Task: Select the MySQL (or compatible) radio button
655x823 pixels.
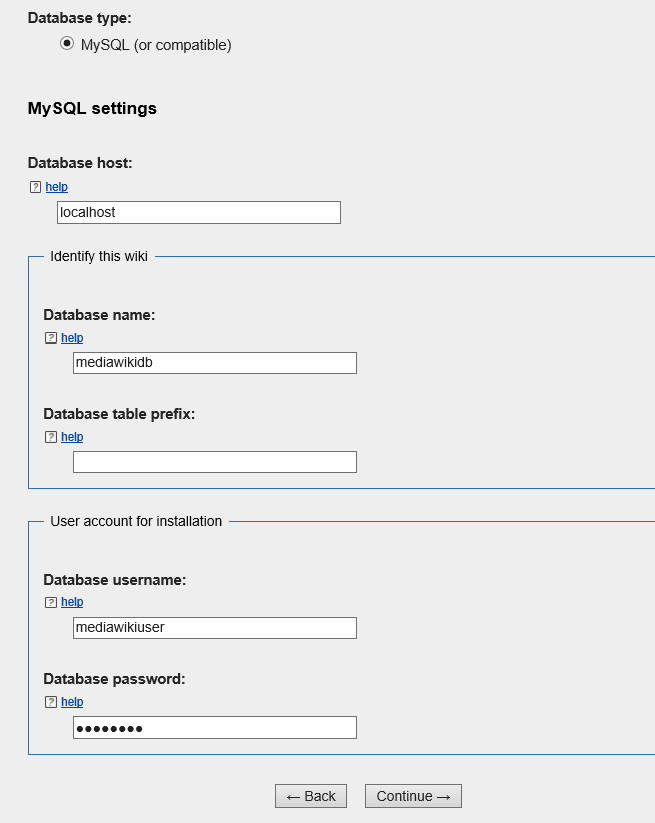Action: pos(67,43)
